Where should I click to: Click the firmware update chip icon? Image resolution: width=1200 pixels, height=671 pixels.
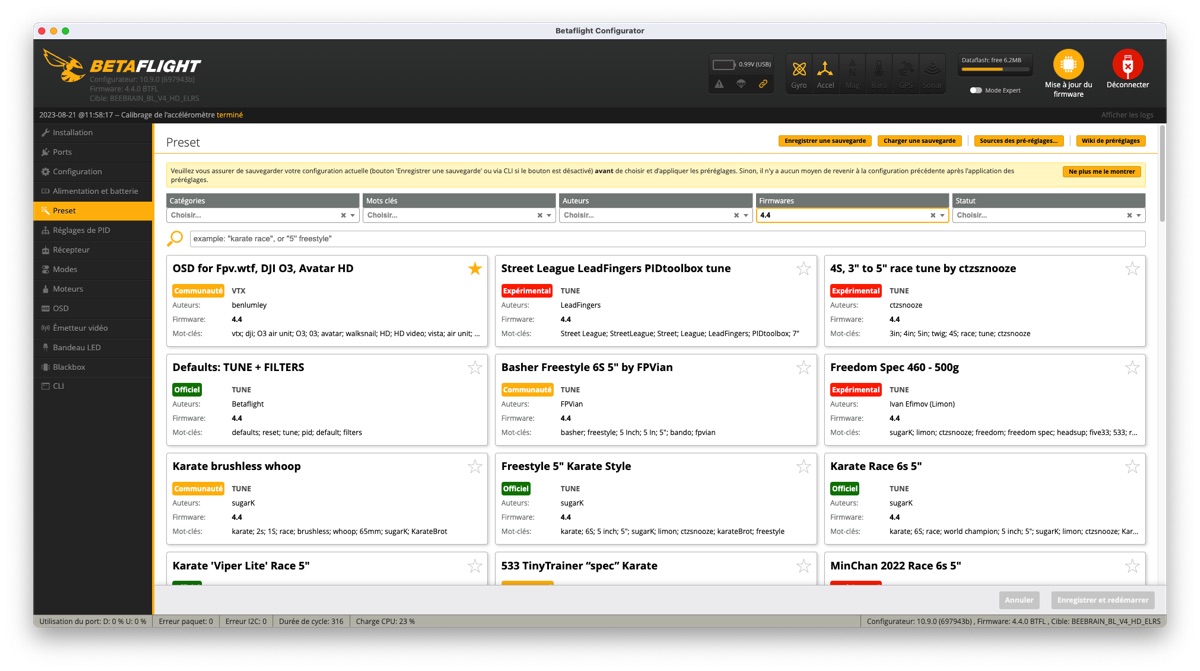pos(1068,64)
